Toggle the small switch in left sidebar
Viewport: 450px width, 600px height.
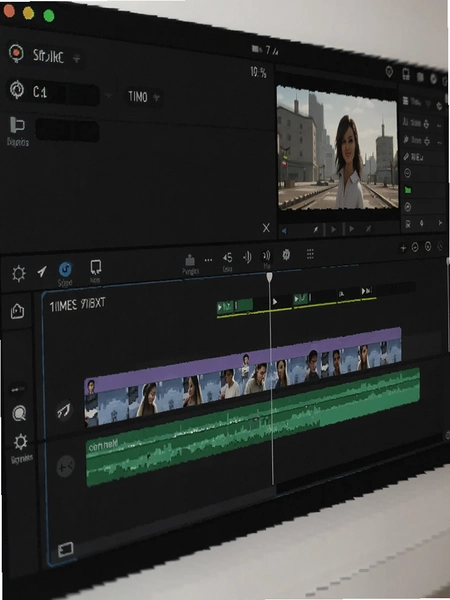point(17,390)
